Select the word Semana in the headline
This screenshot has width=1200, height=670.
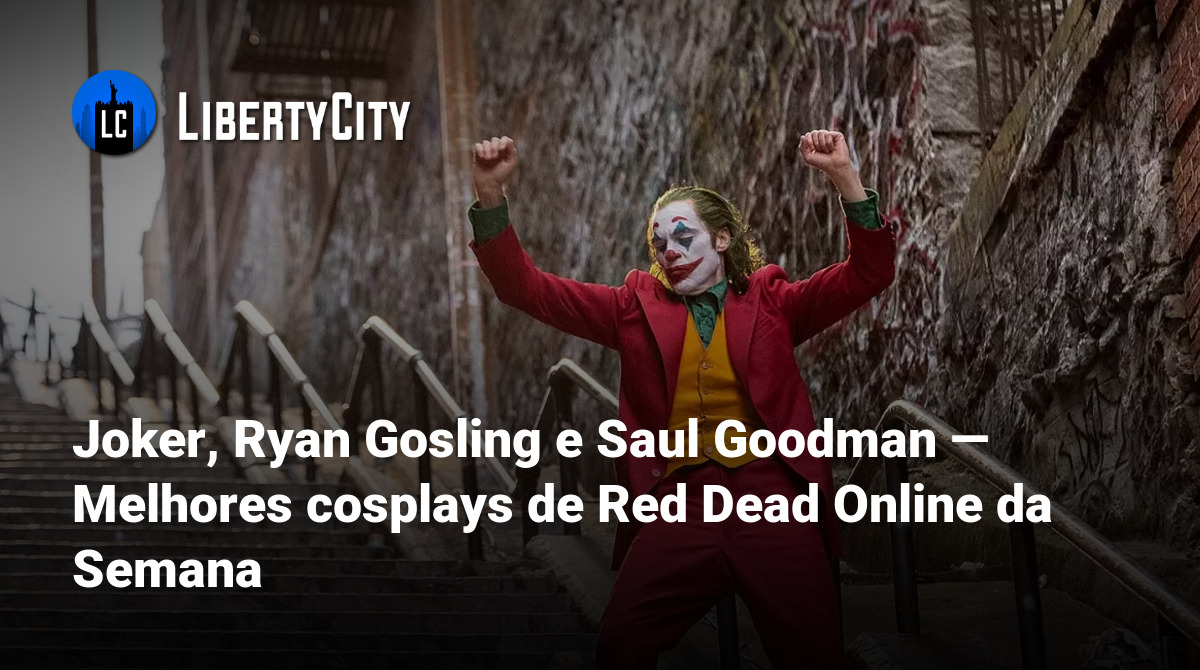click(x=167, y=572)
